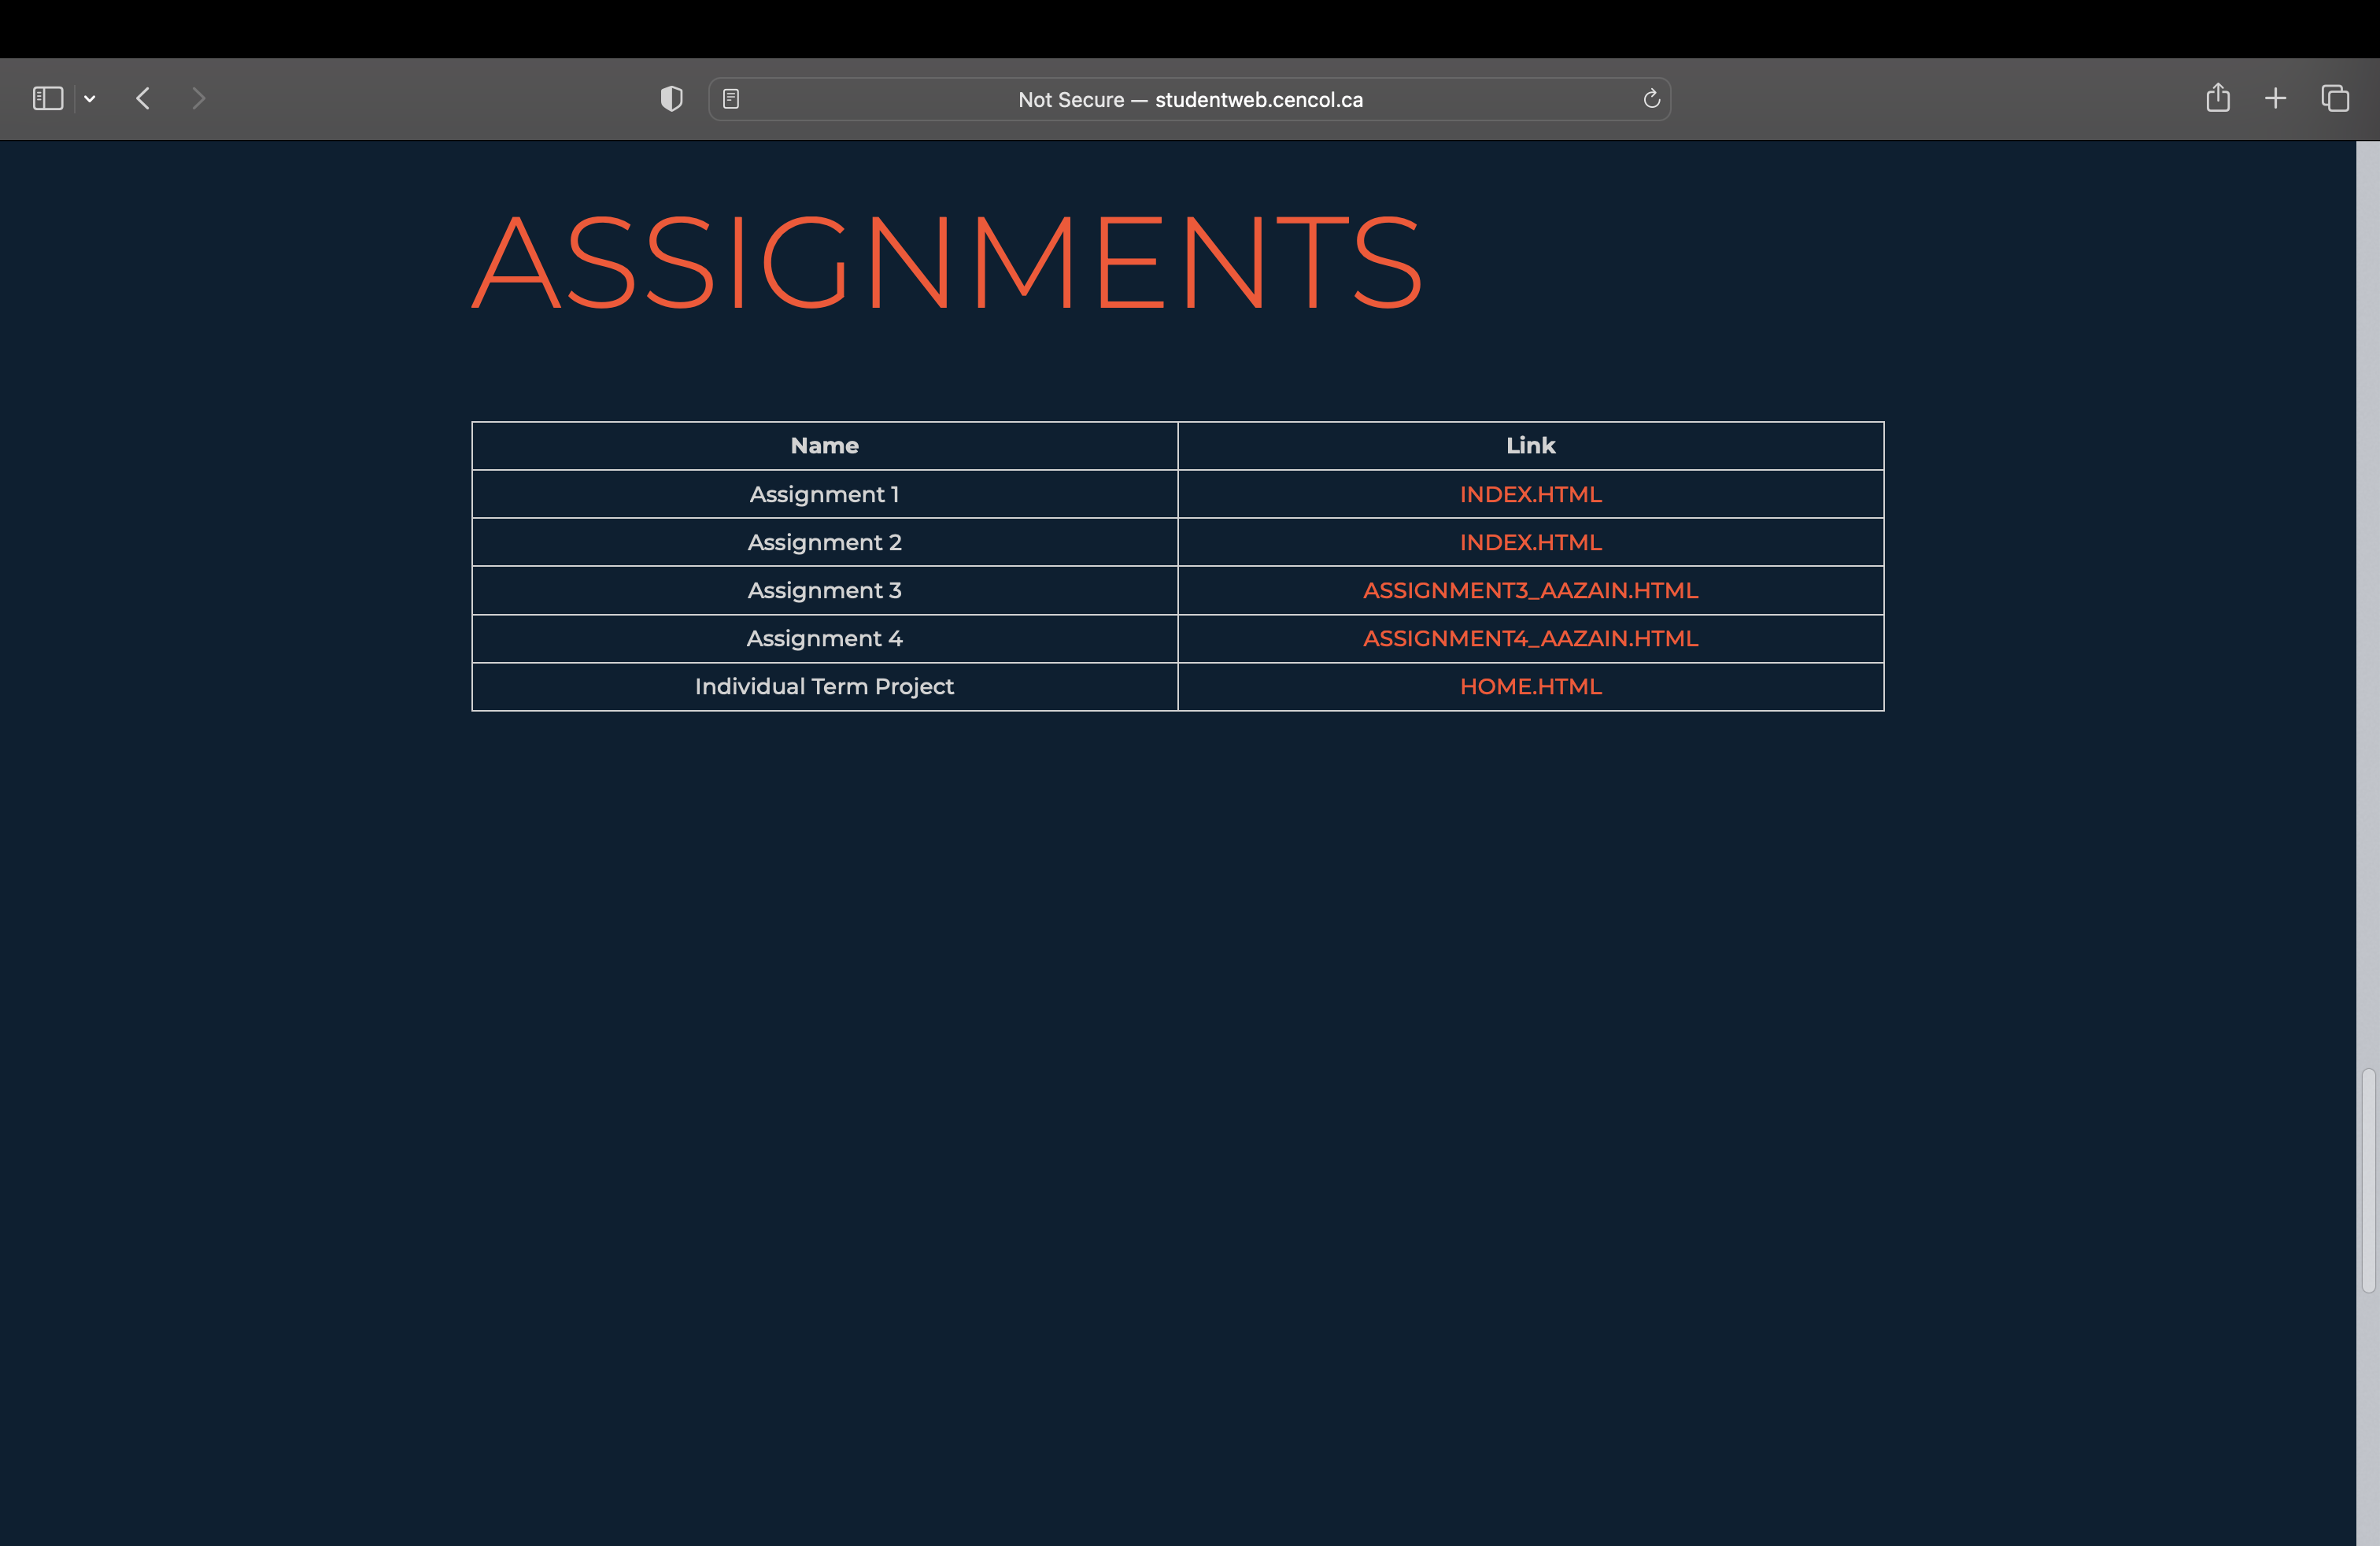Toggle the Safari sidebar
This screenshot has width=2380, height=1546.
click(48, 98)
